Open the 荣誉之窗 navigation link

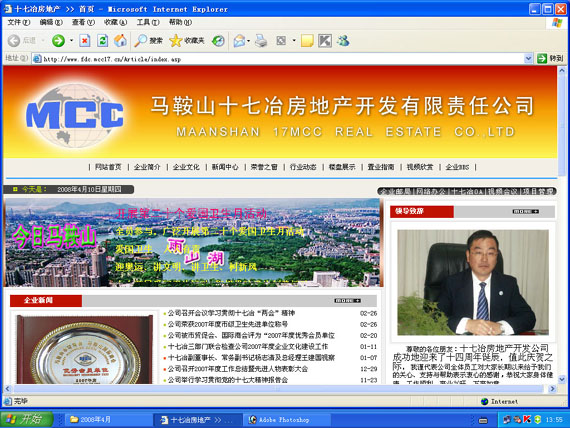click(264, 167)
